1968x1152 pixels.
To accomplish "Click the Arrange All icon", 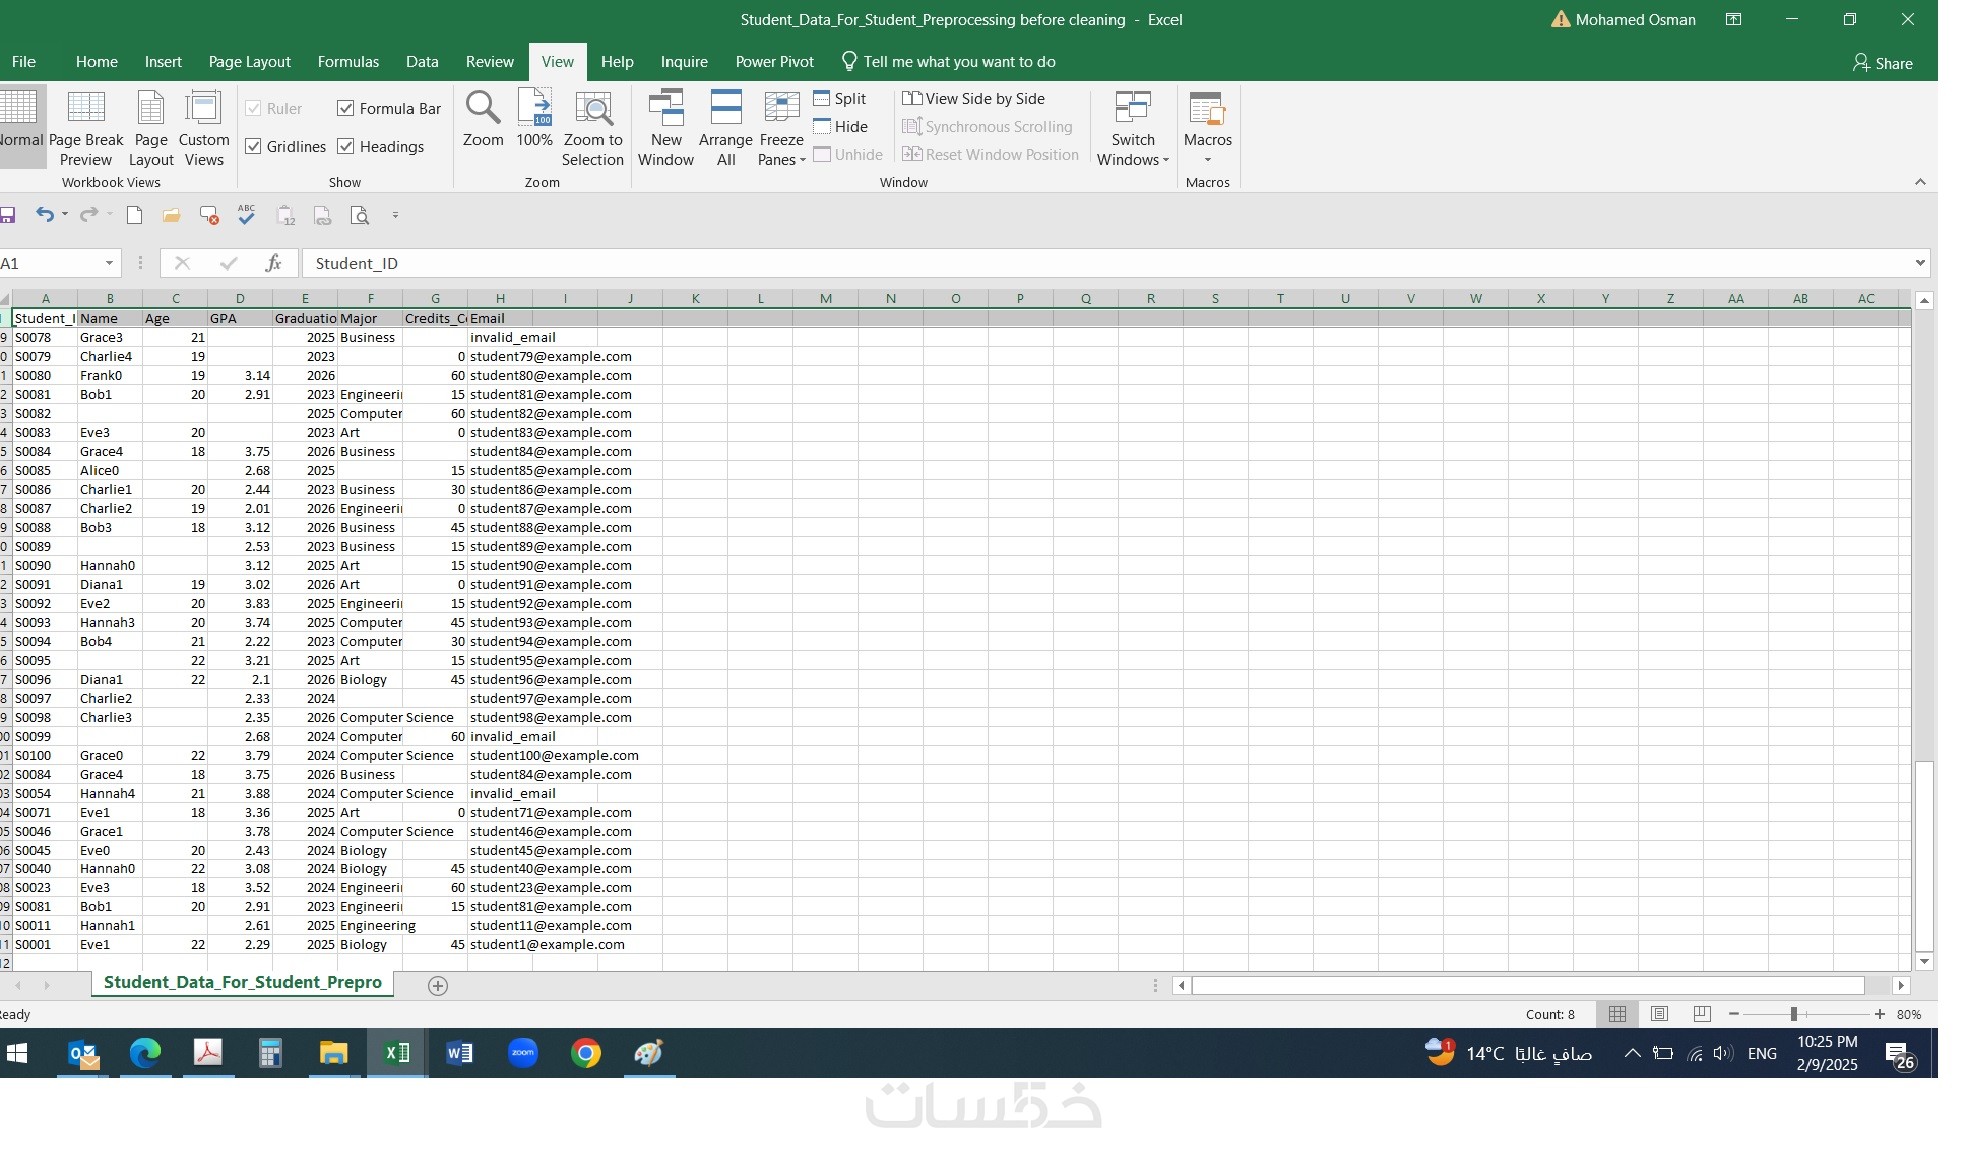I will (x=726, y=108).
